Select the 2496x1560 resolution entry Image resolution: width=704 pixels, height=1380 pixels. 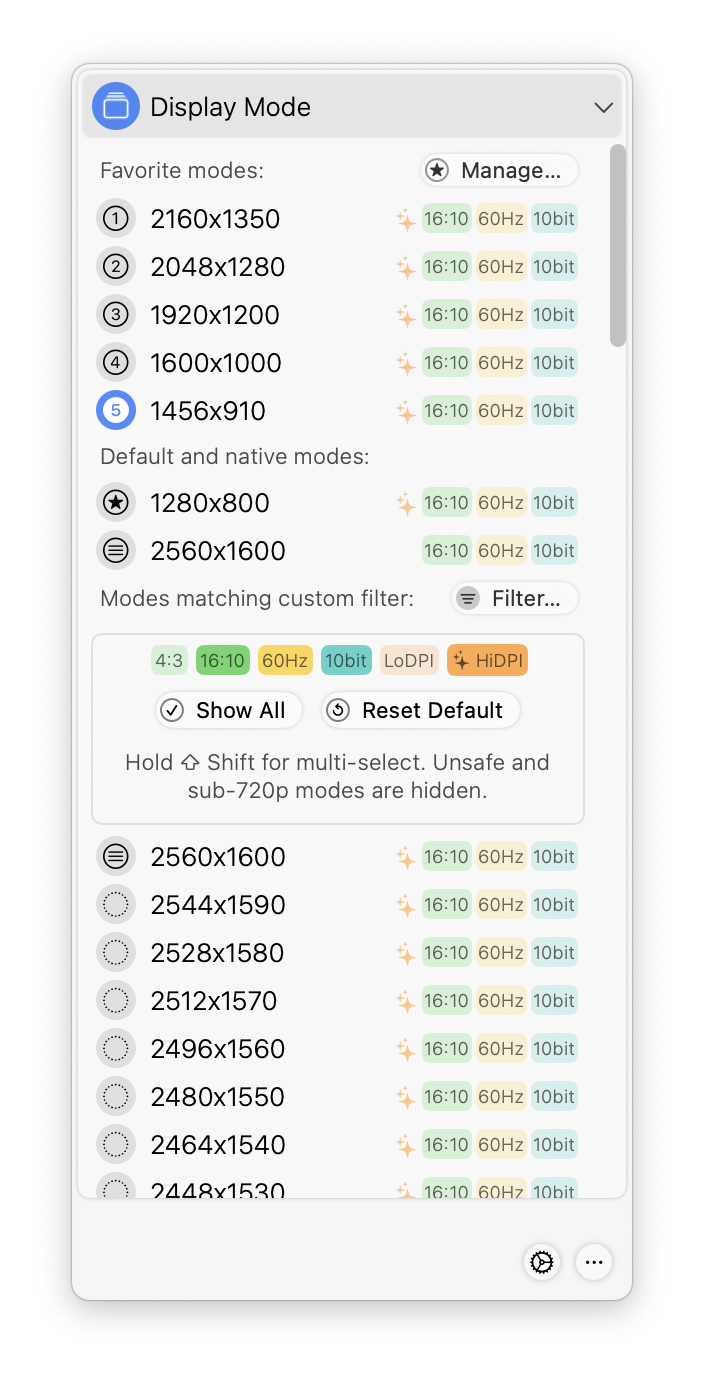pos(338,1049)
